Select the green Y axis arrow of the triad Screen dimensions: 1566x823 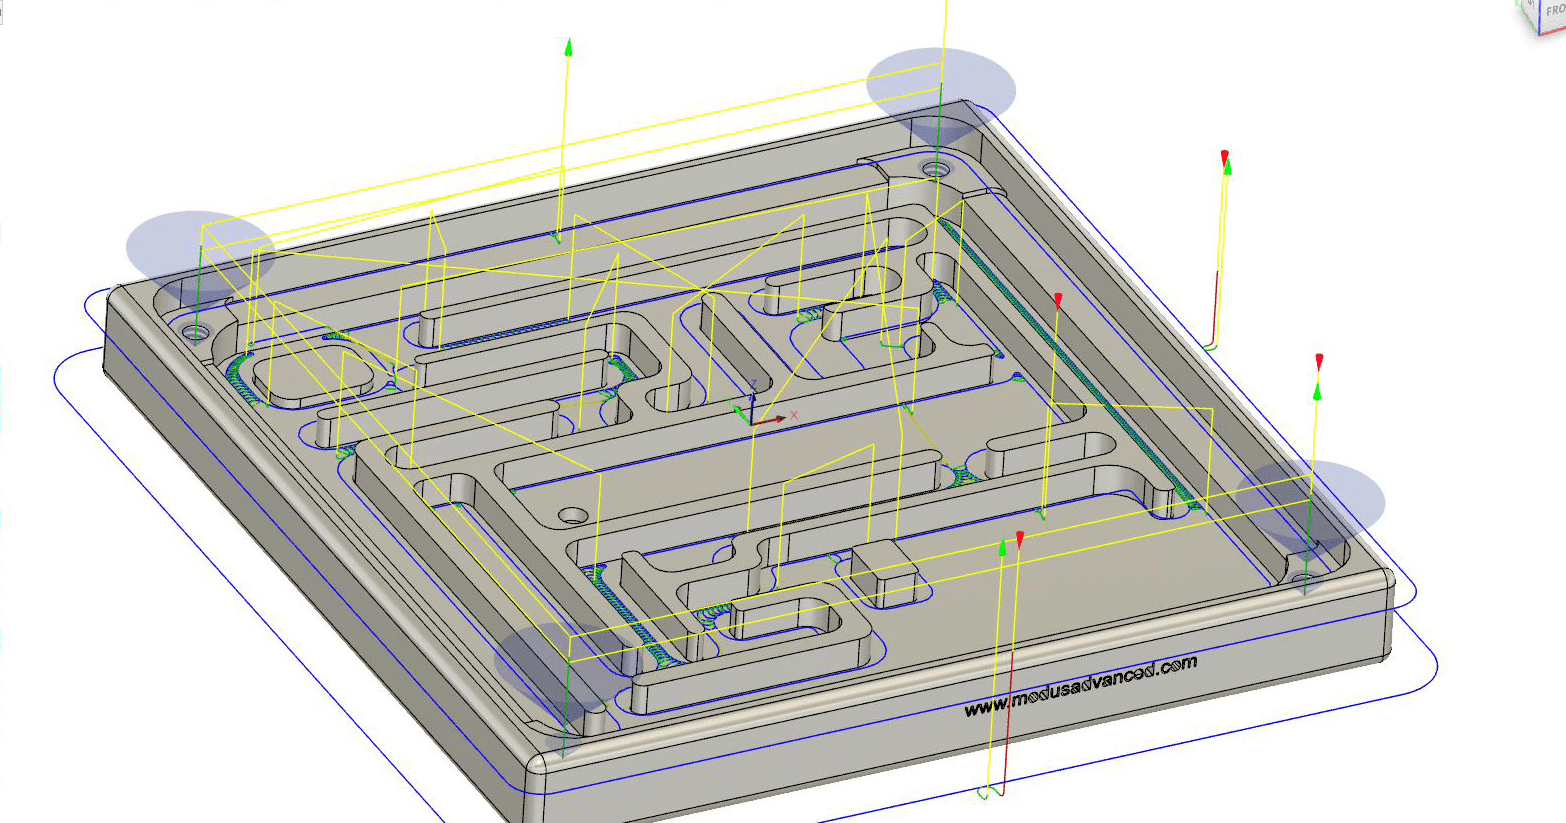(739, 411)
